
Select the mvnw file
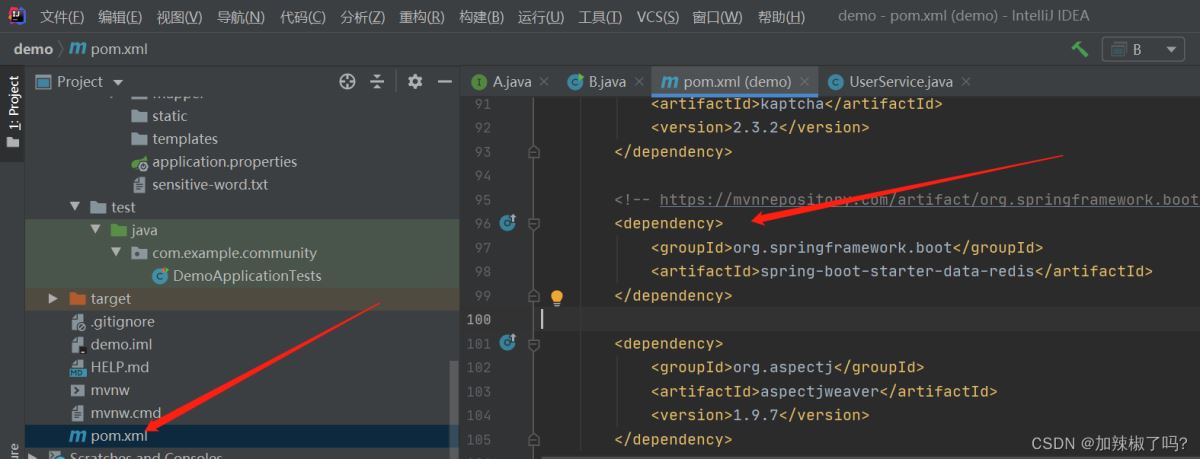100,390
